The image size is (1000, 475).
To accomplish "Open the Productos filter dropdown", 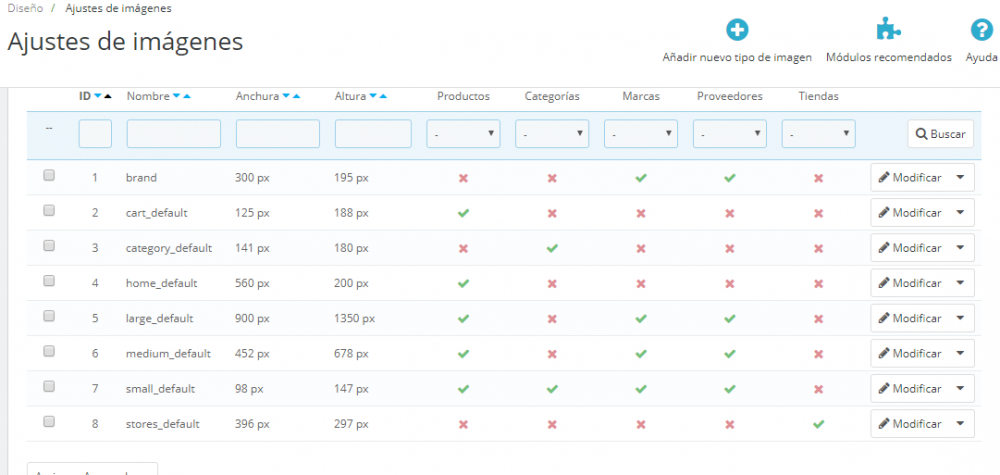I will click(x=463, y=134).
